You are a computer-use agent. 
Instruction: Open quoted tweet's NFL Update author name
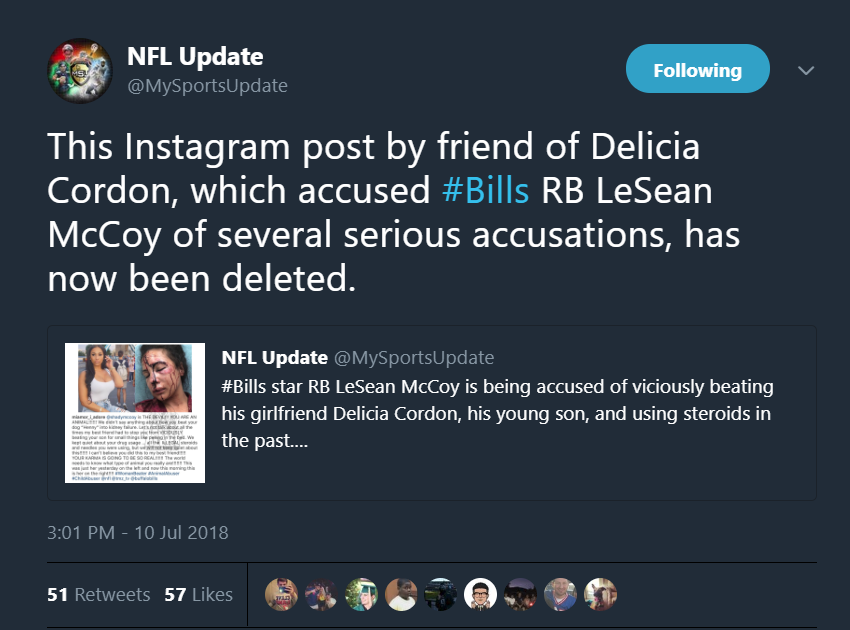(x=274, y=358)
